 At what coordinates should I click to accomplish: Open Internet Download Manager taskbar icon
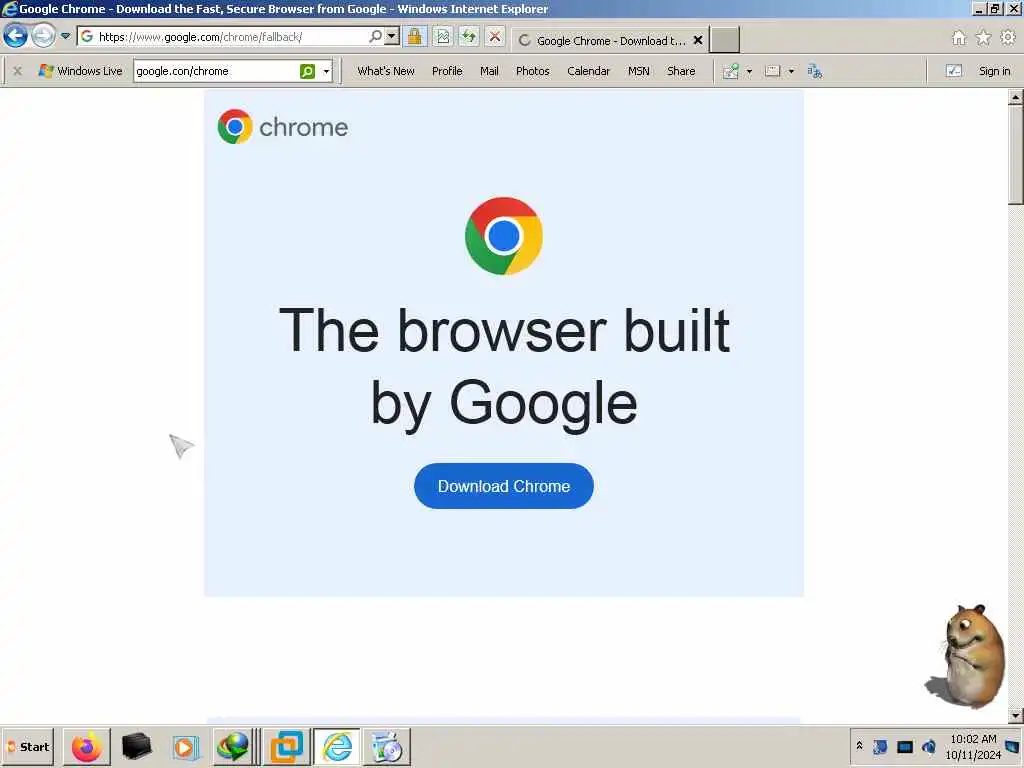click(233, 747)
